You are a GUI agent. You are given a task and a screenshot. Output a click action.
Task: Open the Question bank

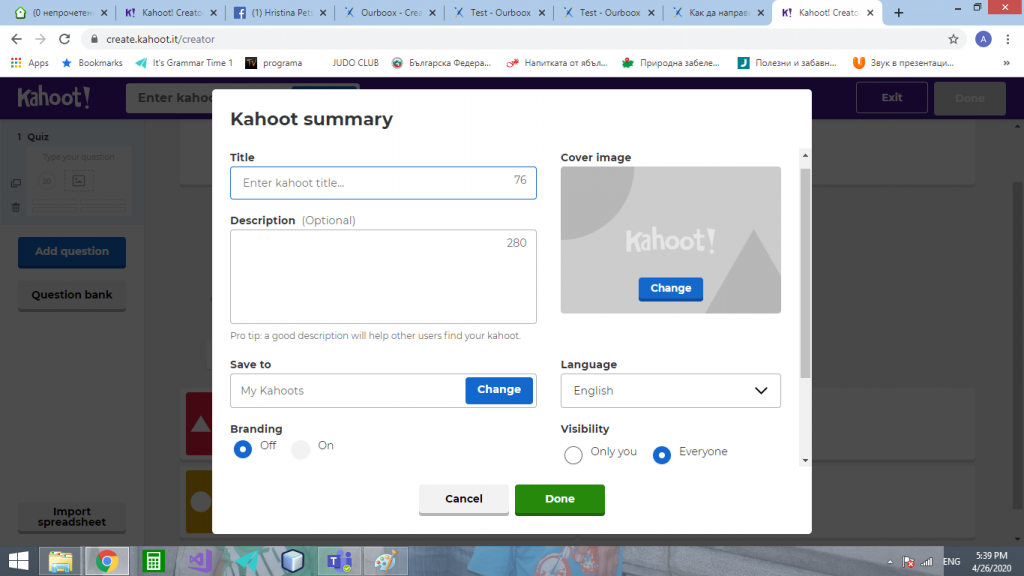72,295
